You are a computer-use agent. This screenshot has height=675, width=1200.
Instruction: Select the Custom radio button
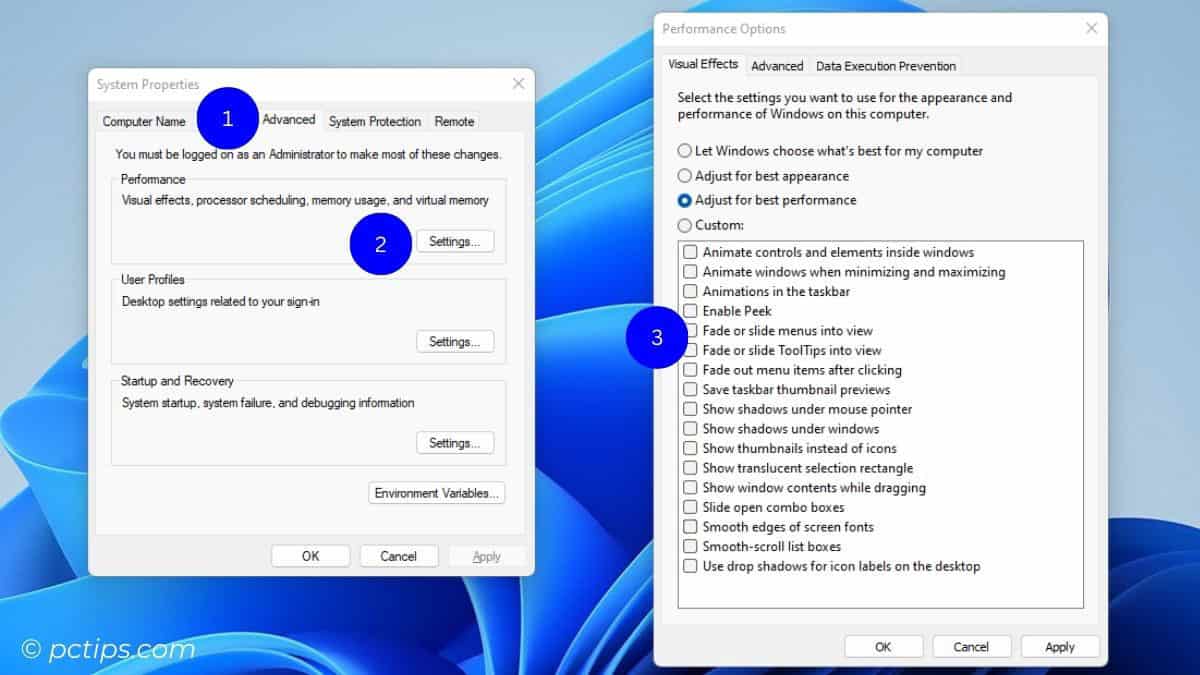point(686,225)
